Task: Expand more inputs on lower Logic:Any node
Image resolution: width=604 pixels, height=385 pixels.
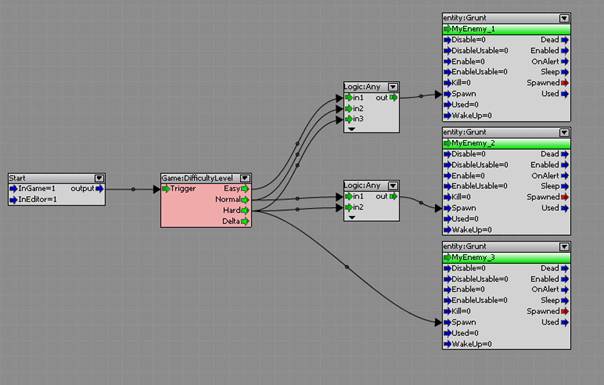Action: (352, 217)
